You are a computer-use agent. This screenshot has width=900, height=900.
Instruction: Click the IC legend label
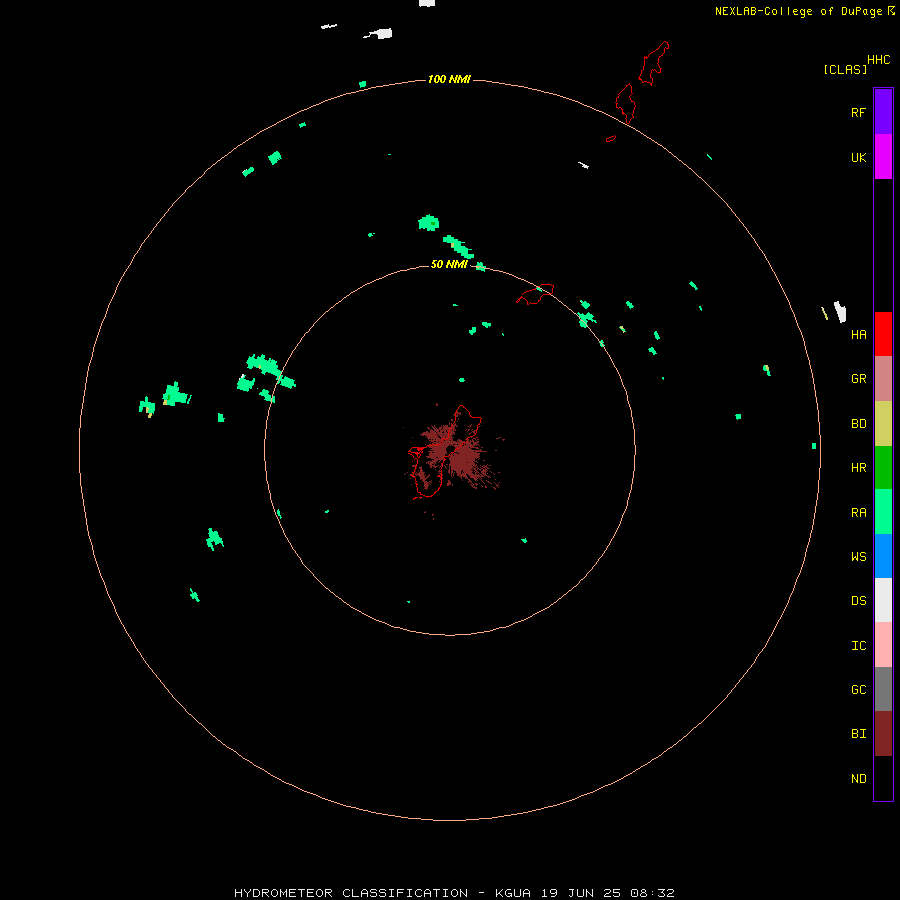tap(859, 645)
